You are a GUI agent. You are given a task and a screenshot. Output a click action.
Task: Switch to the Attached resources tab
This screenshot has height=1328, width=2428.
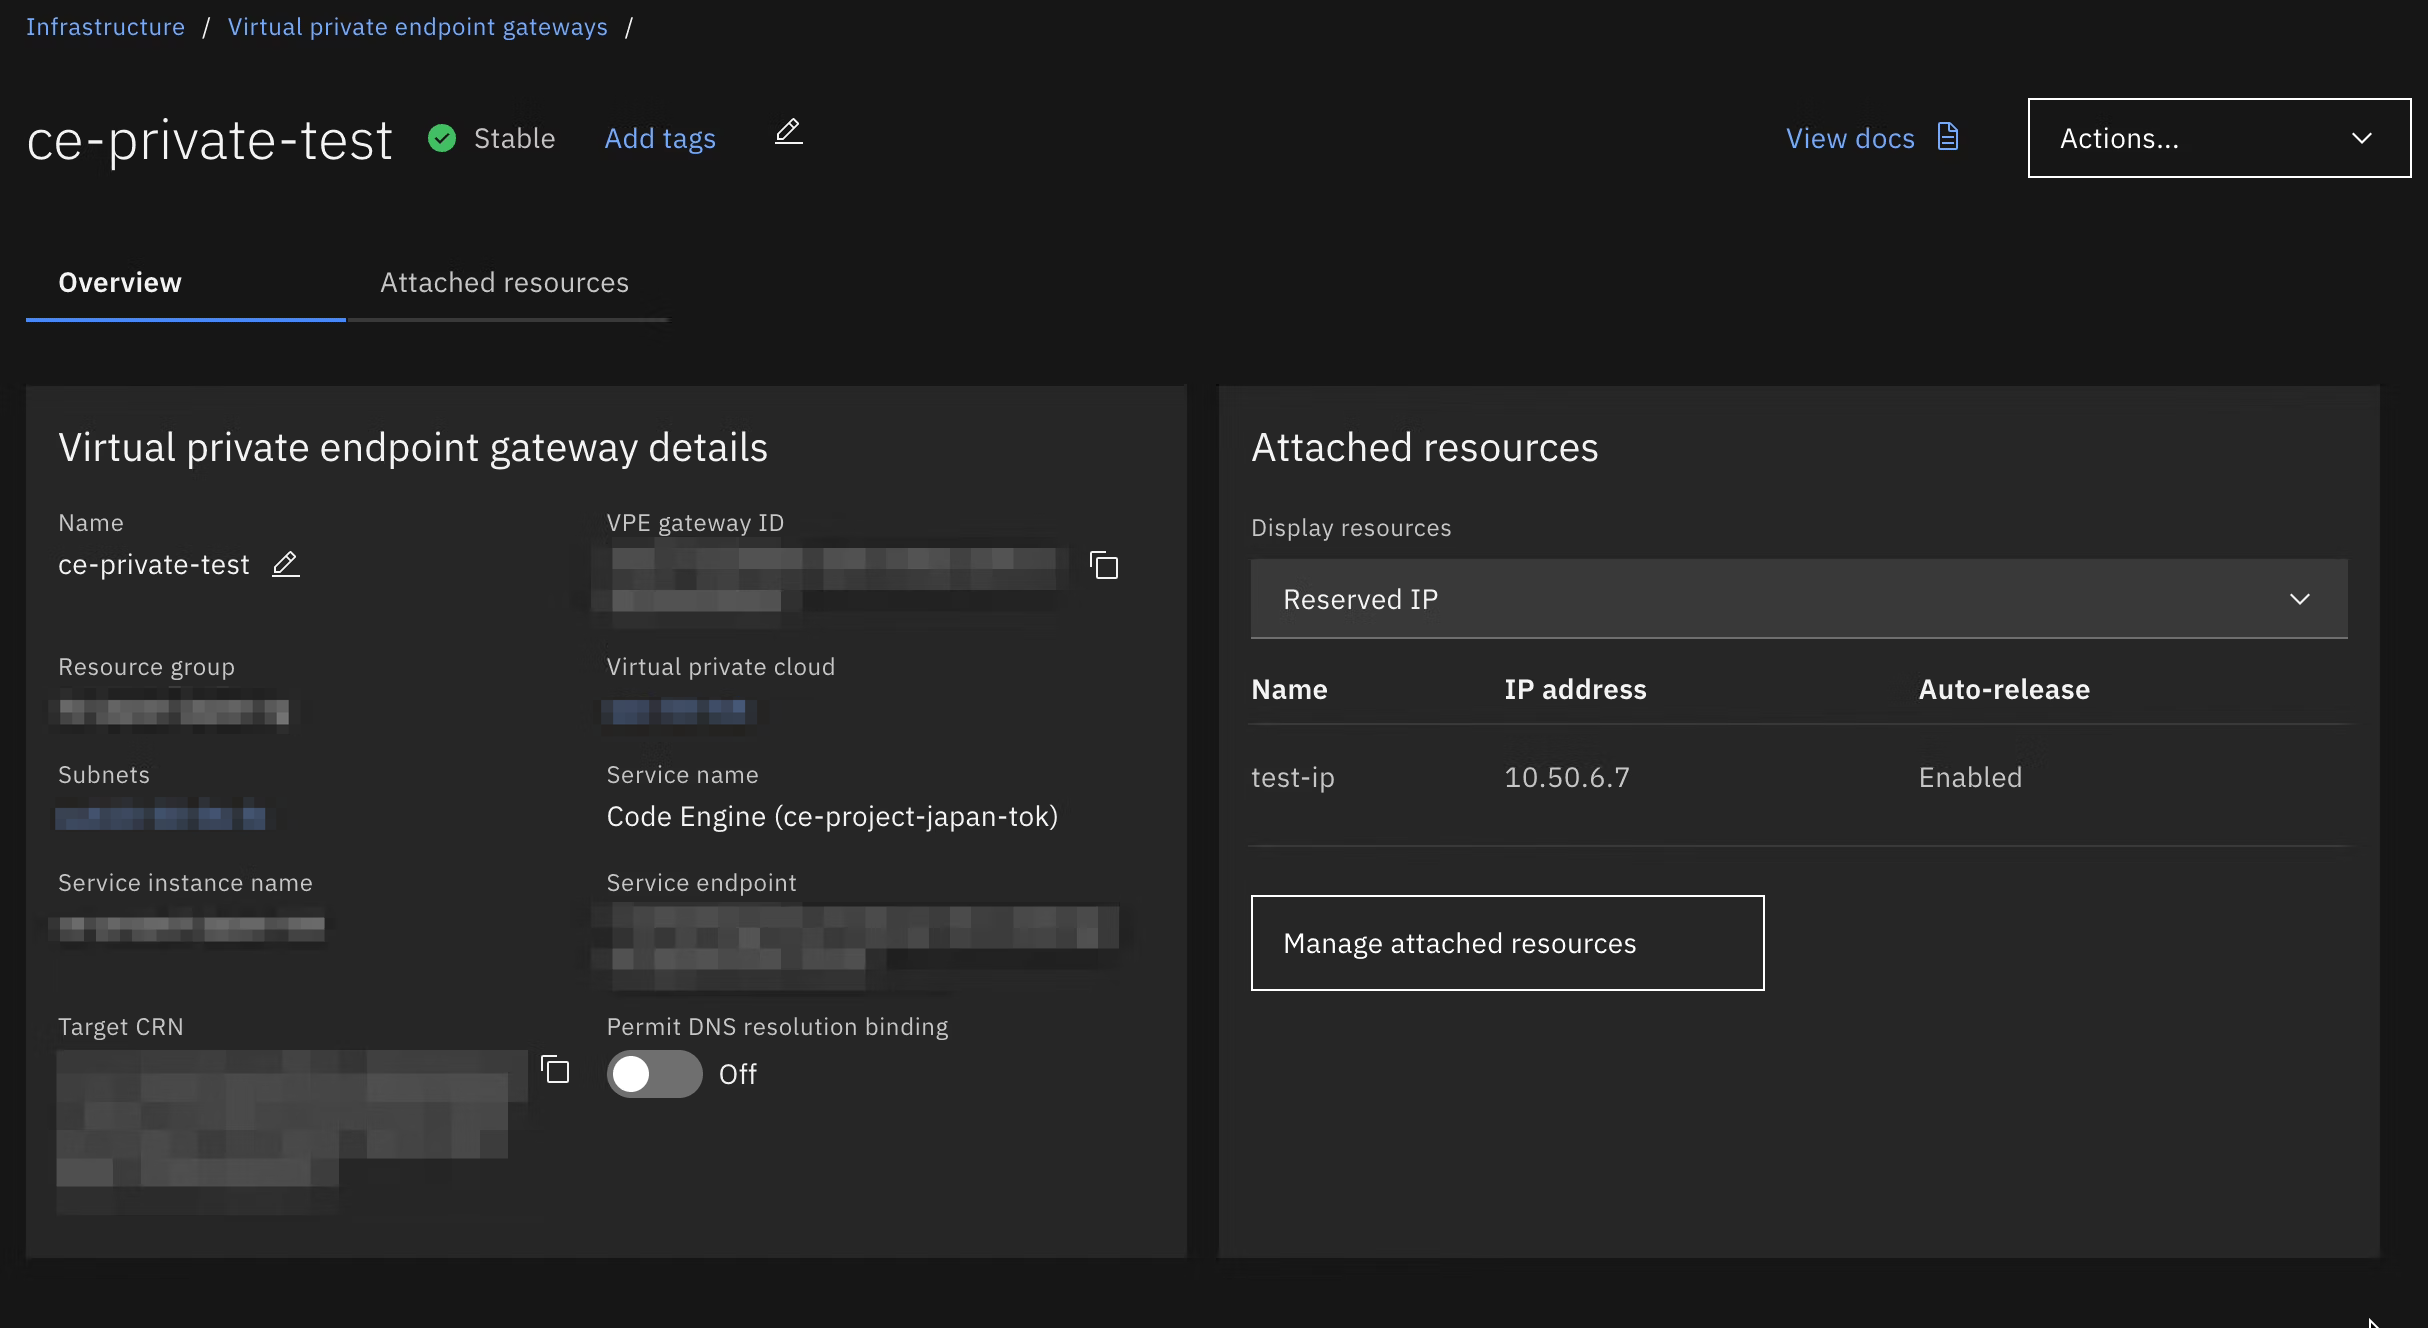click(x=504, y=283)
